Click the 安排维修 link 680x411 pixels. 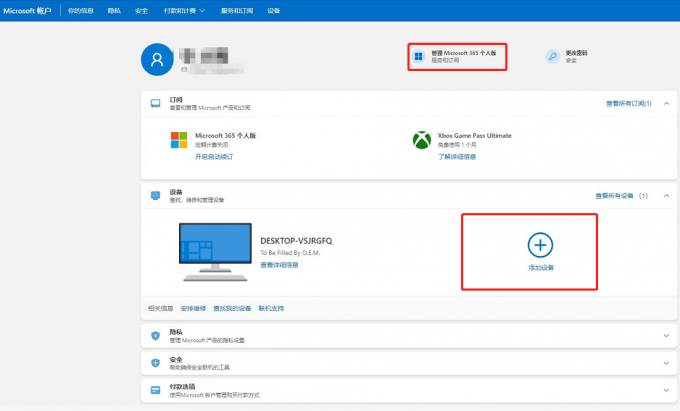[193, 308]
